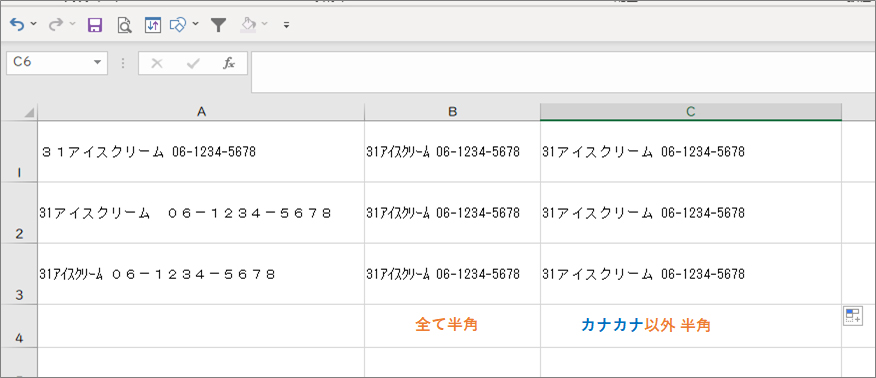
Task: Select column B header
Action: point(453,112)
